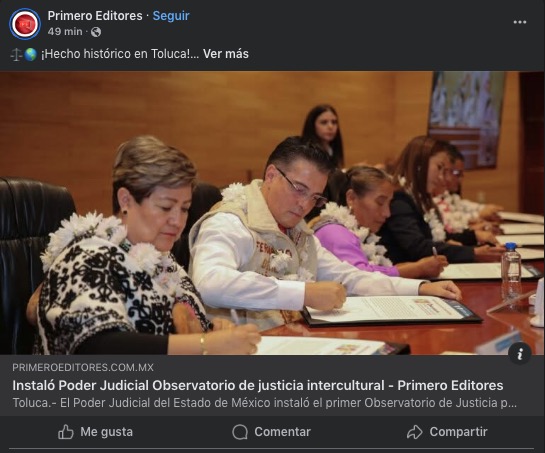Open the three-dot post options menu
Screen dimensions: 545x453
pyautogui.click(x=520, y=22)
